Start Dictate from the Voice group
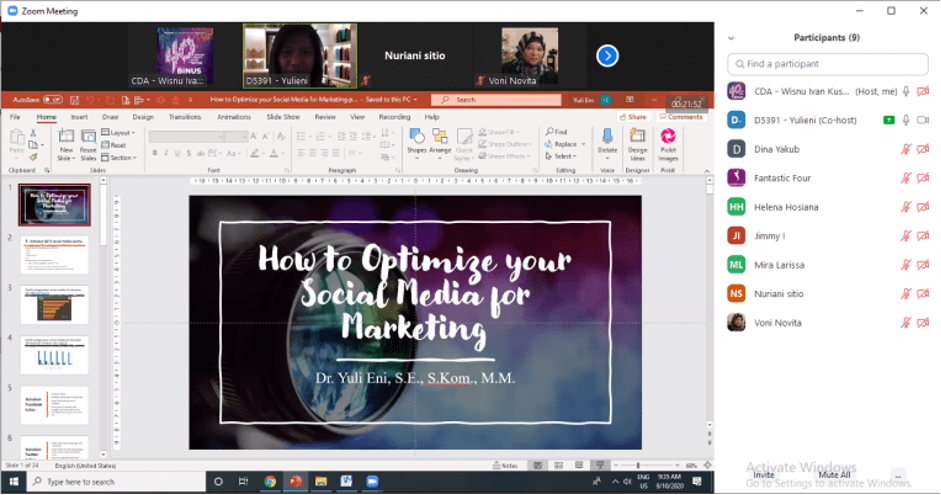The height and width of the screenshot is (495, 941). tap(607, 143)
